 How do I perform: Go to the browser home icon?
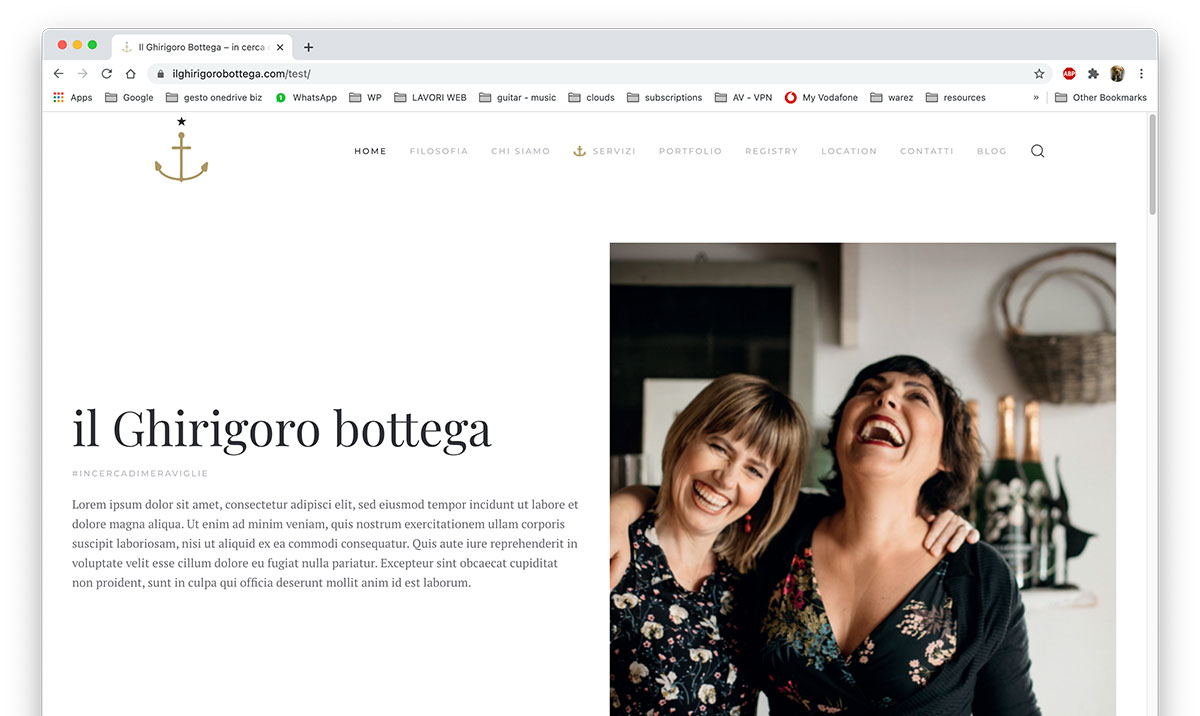point(130,74)
